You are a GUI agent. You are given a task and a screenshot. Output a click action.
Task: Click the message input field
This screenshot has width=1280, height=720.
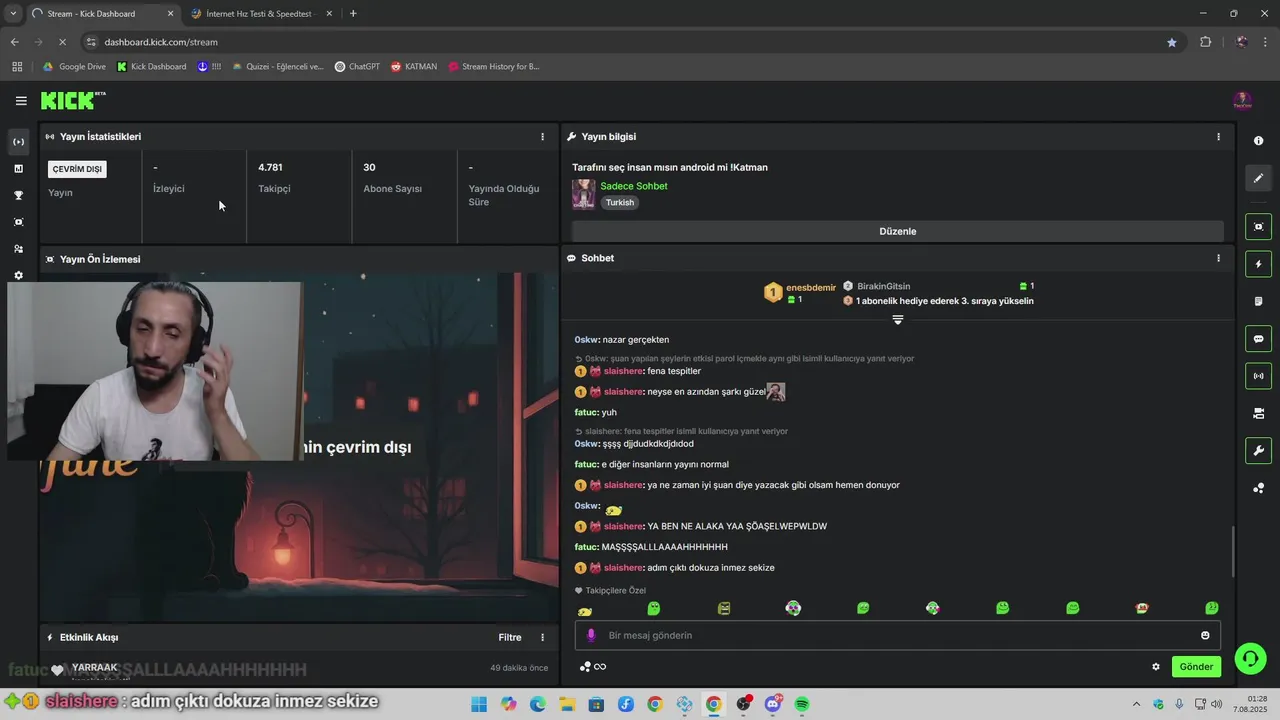pos(897,635)
